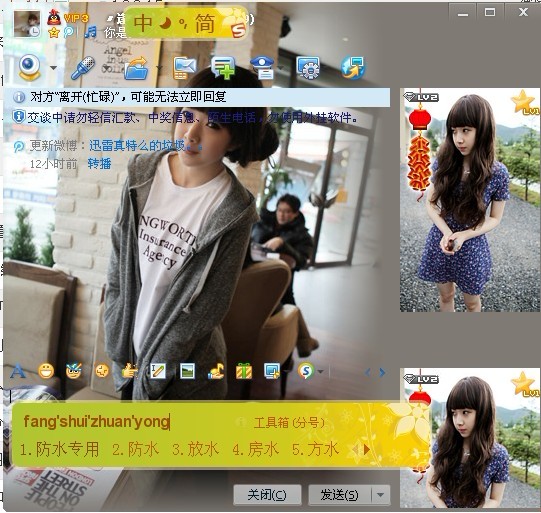
Task: Toggle 中 Chinese/English input mode
Action: tap(143, 23)
